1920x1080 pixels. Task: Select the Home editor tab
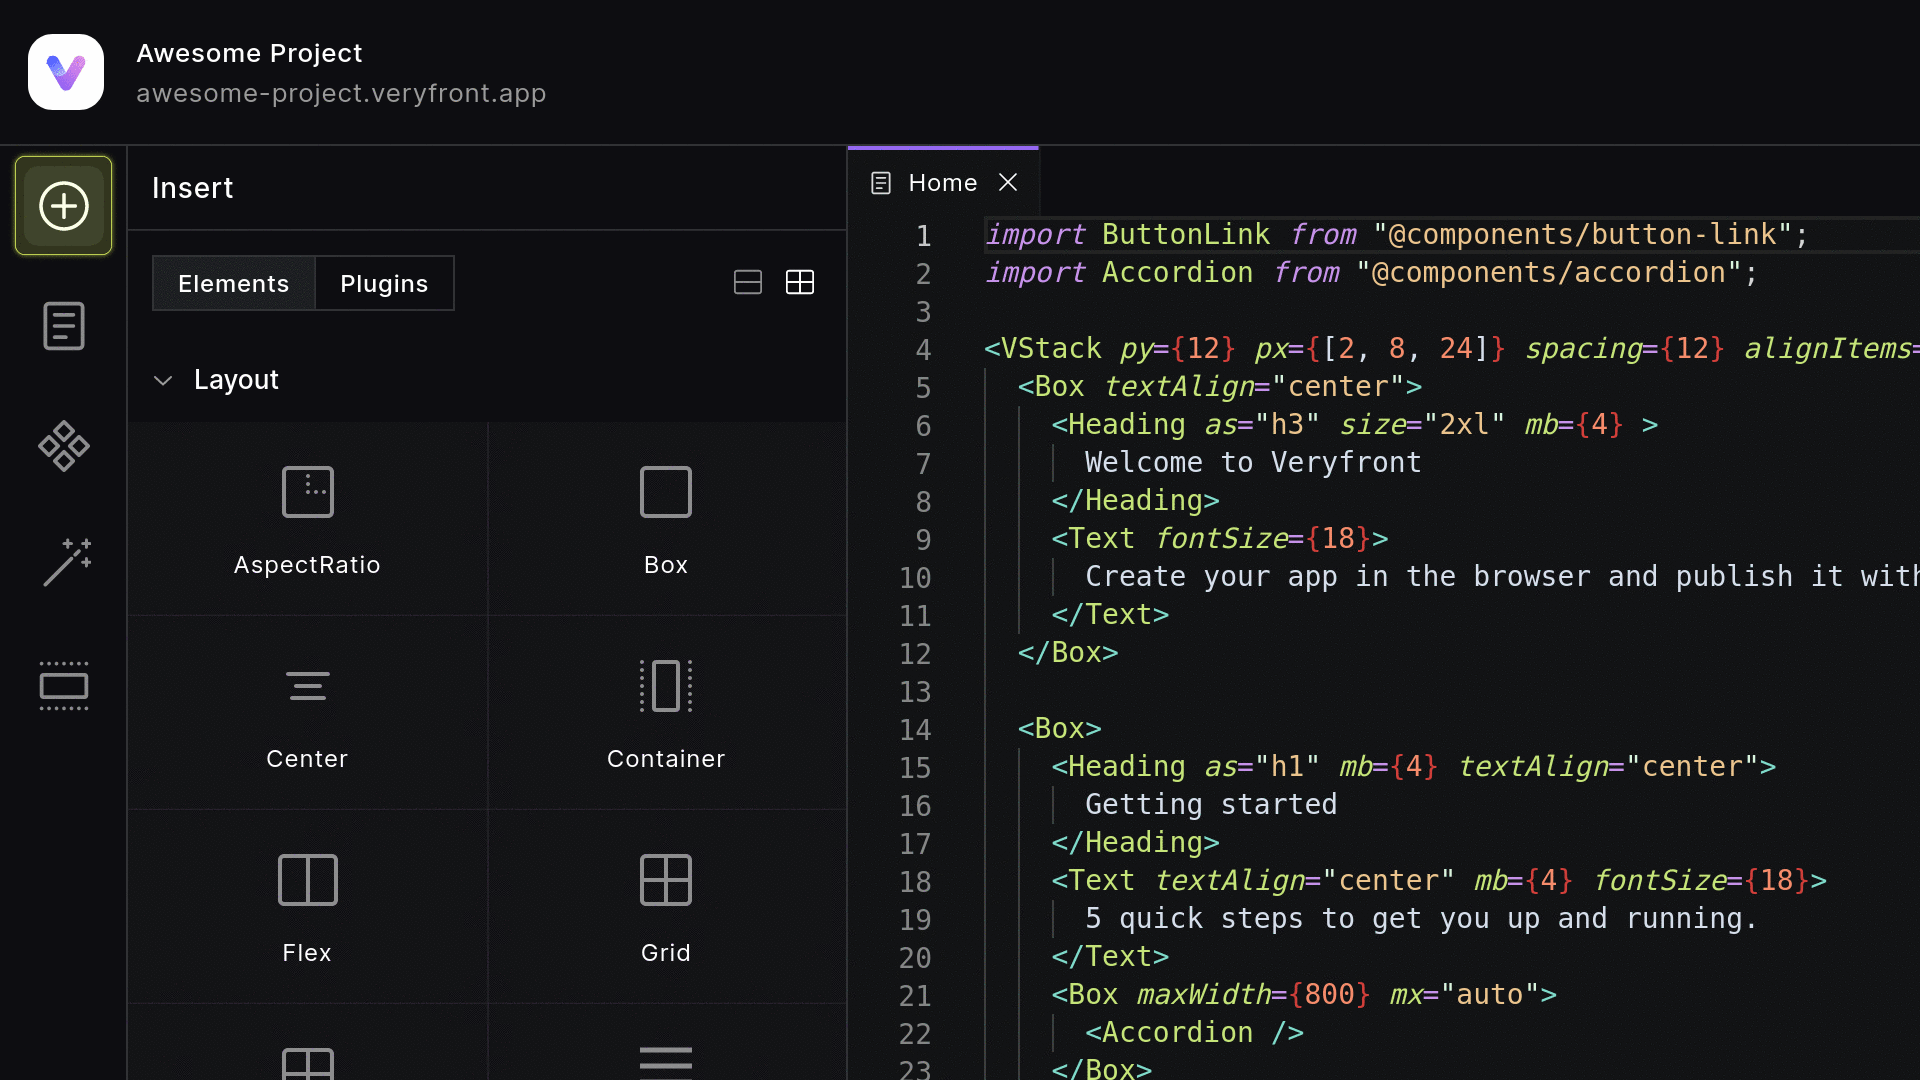pos(943,183)
